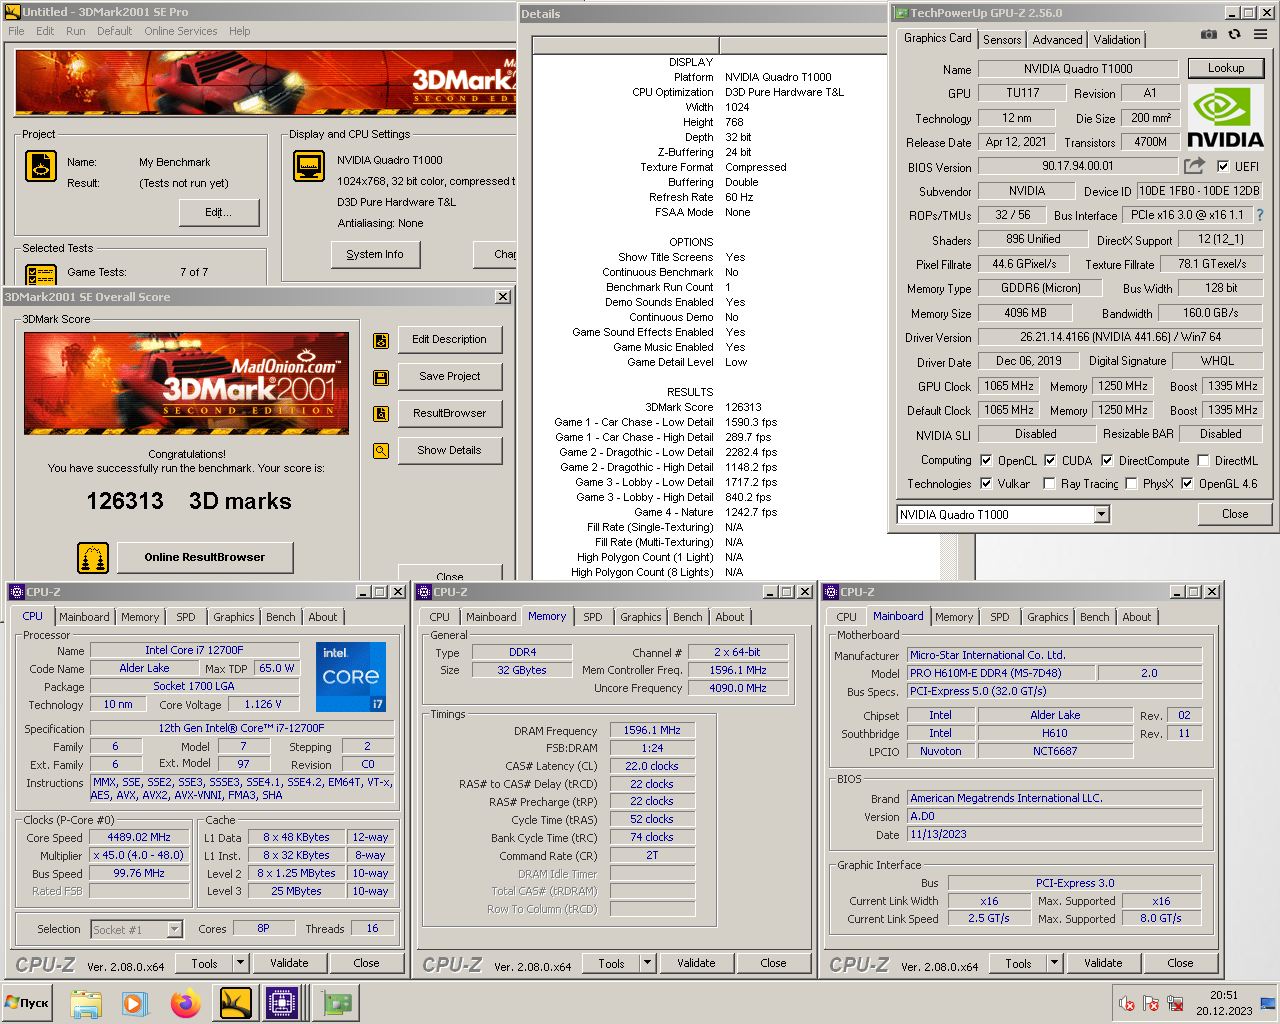Screen dimensions: 1280x1024
Task: Switch to GPU-Z taskbar icon
Action: [x=336, y=1003]
